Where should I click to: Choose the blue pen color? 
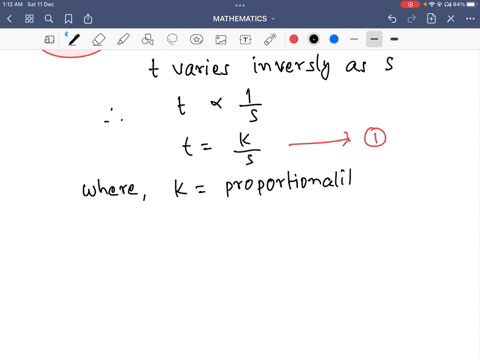pyautogui.click(x=334, y=39)
